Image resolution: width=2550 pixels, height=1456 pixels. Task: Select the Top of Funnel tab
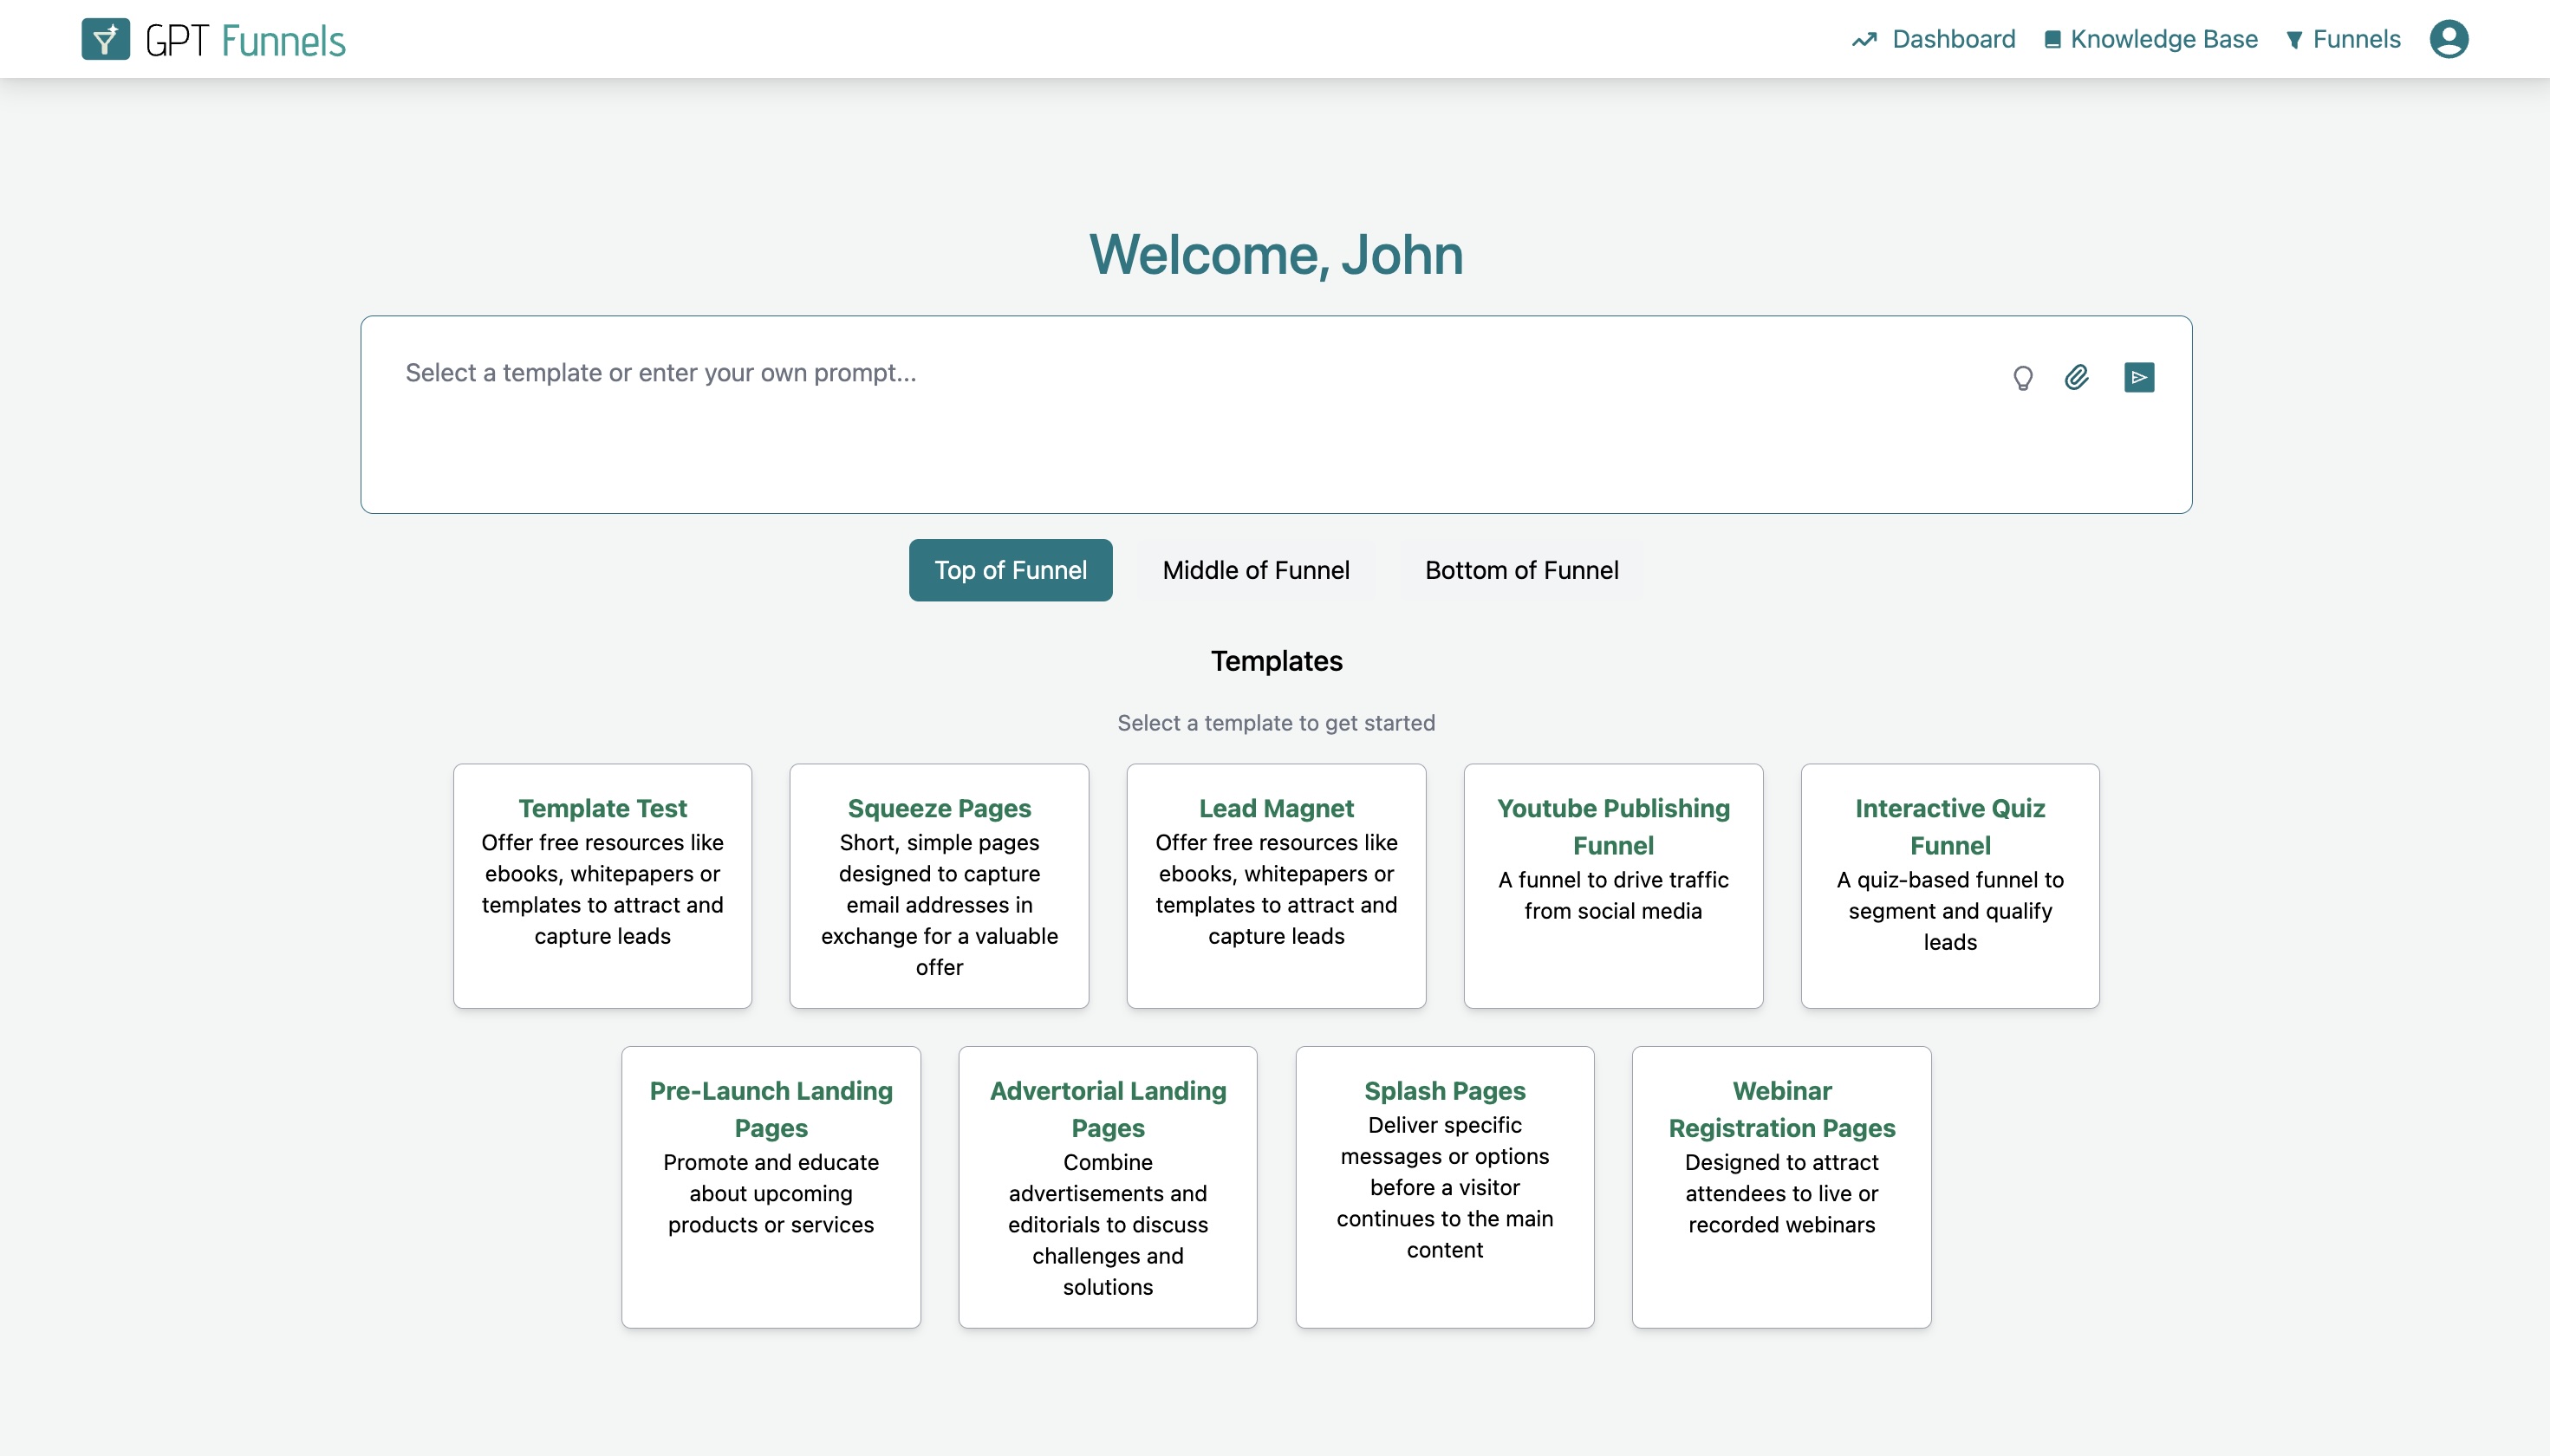point(1010,570)
